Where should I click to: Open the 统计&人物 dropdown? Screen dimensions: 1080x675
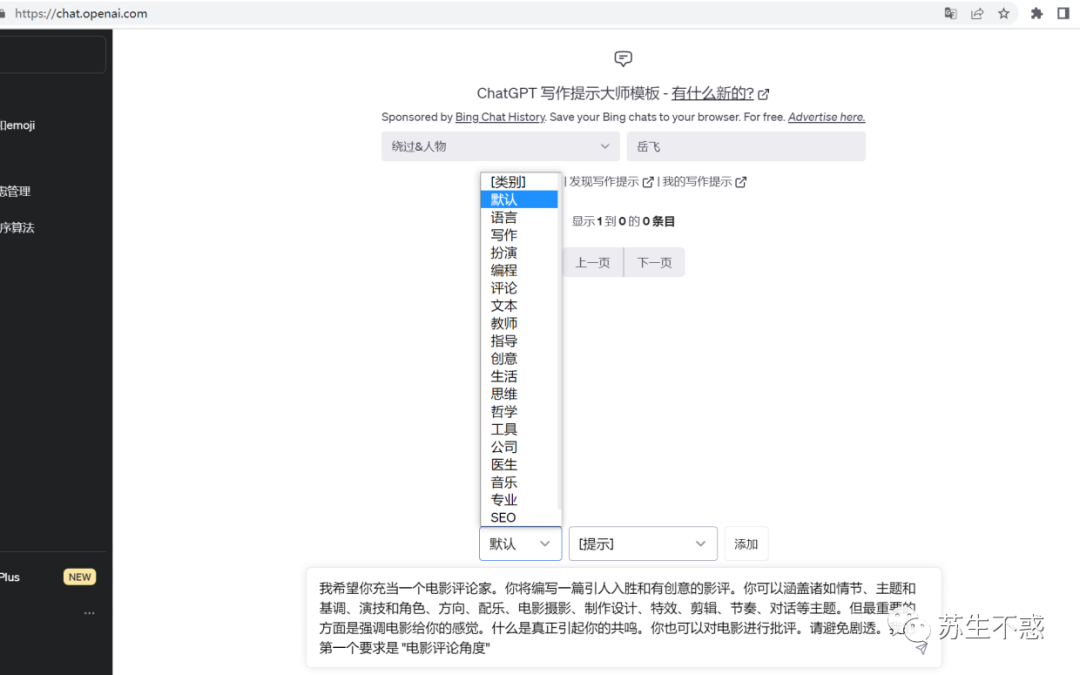coord(500,145)
